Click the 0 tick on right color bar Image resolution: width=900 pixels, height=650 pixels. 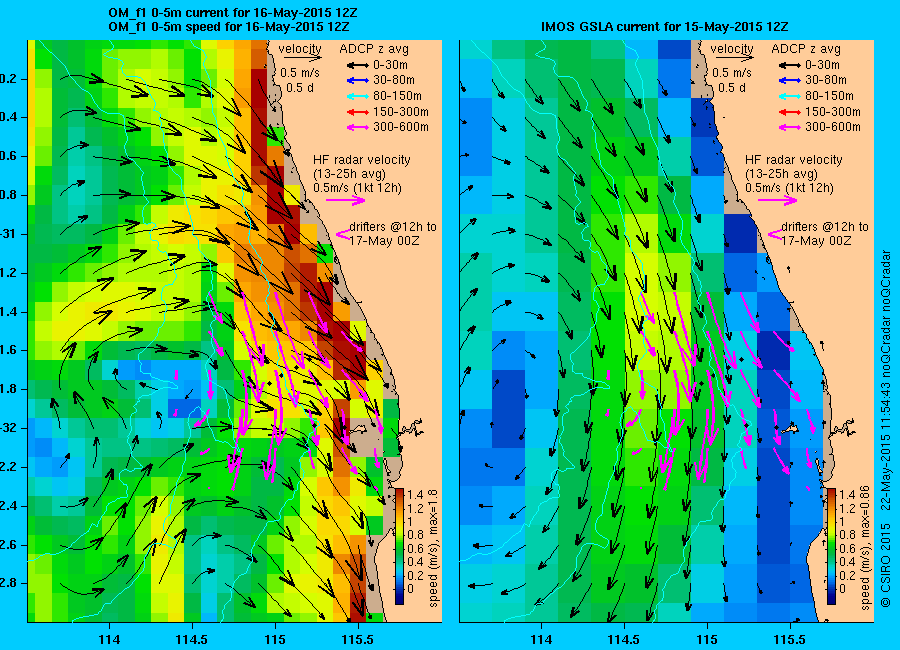point(842,589)
